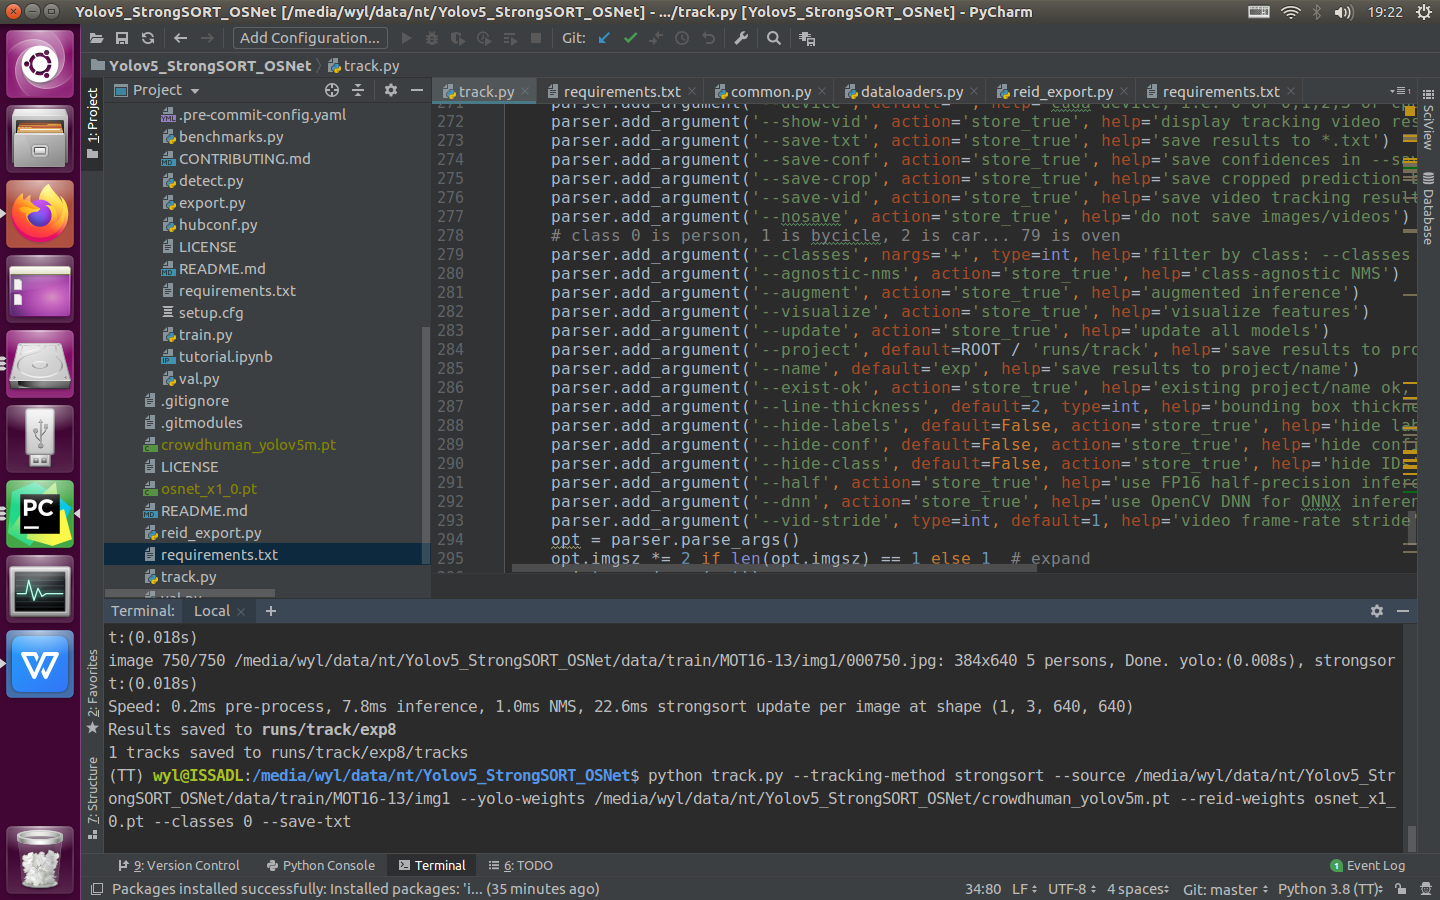
Task: Open the Add Configuration dropdown
Action: click(310, 38)
